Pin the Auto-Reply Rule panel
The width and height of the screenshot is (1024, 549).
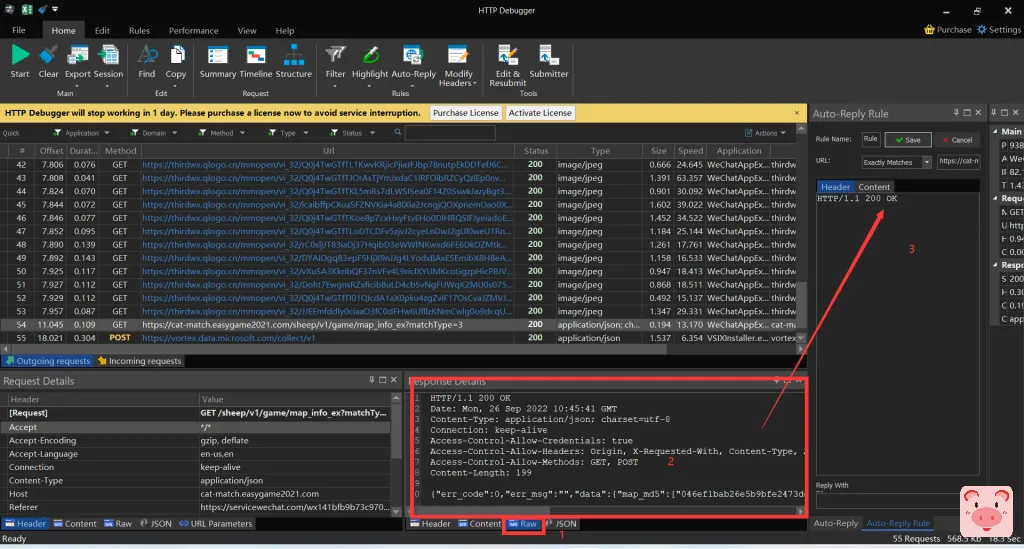coord(955,114)
